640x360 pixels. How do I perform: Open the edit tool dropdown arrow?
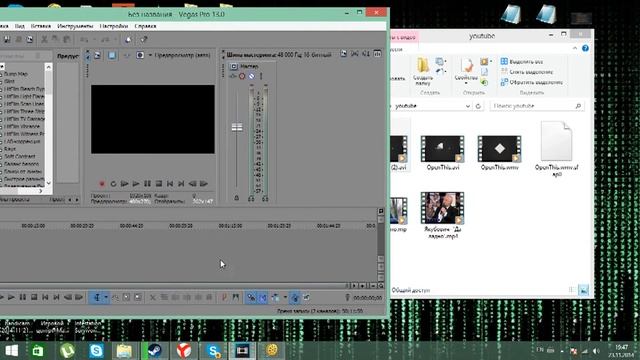tap(106, 298)
